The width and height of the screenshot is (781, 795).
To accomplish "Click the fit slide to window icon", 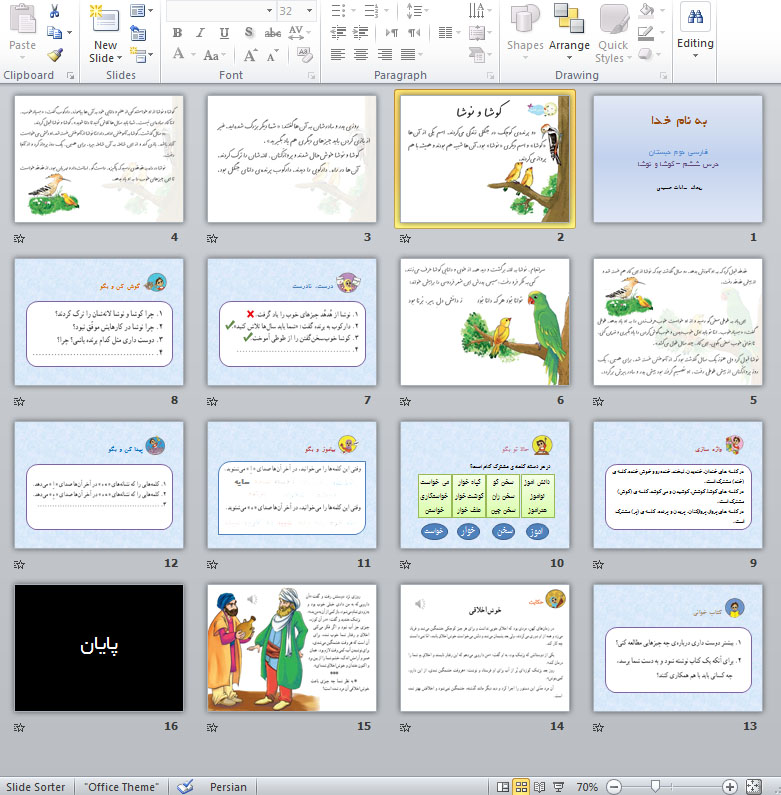I will click(x=753, y=787).
